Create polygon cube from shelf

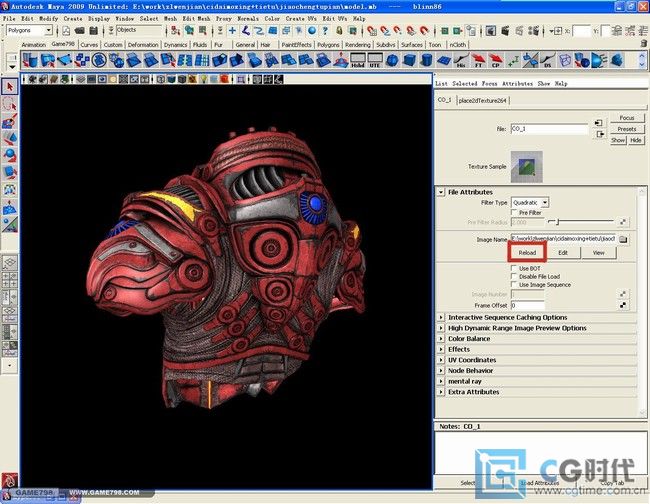[x=409, y=61]
